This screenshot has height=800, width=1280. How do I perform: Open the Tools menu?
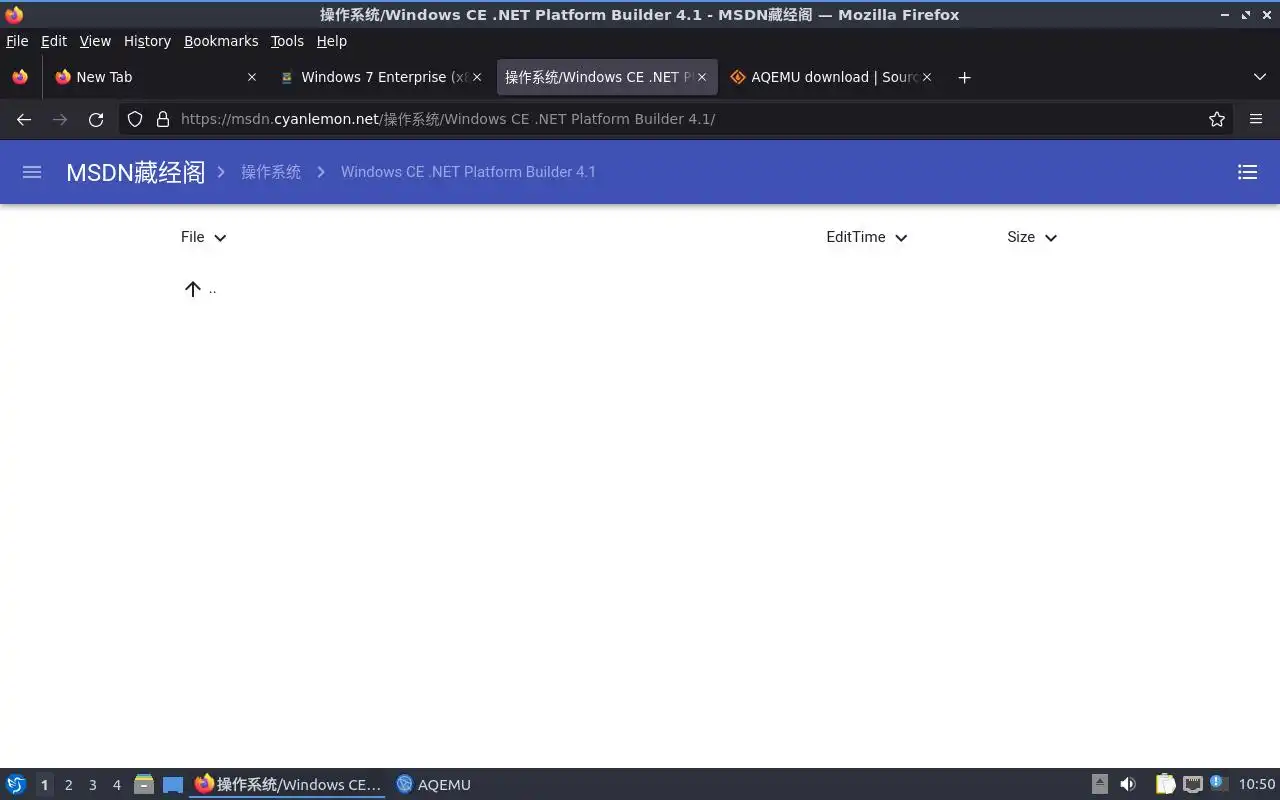coord(287,41)
